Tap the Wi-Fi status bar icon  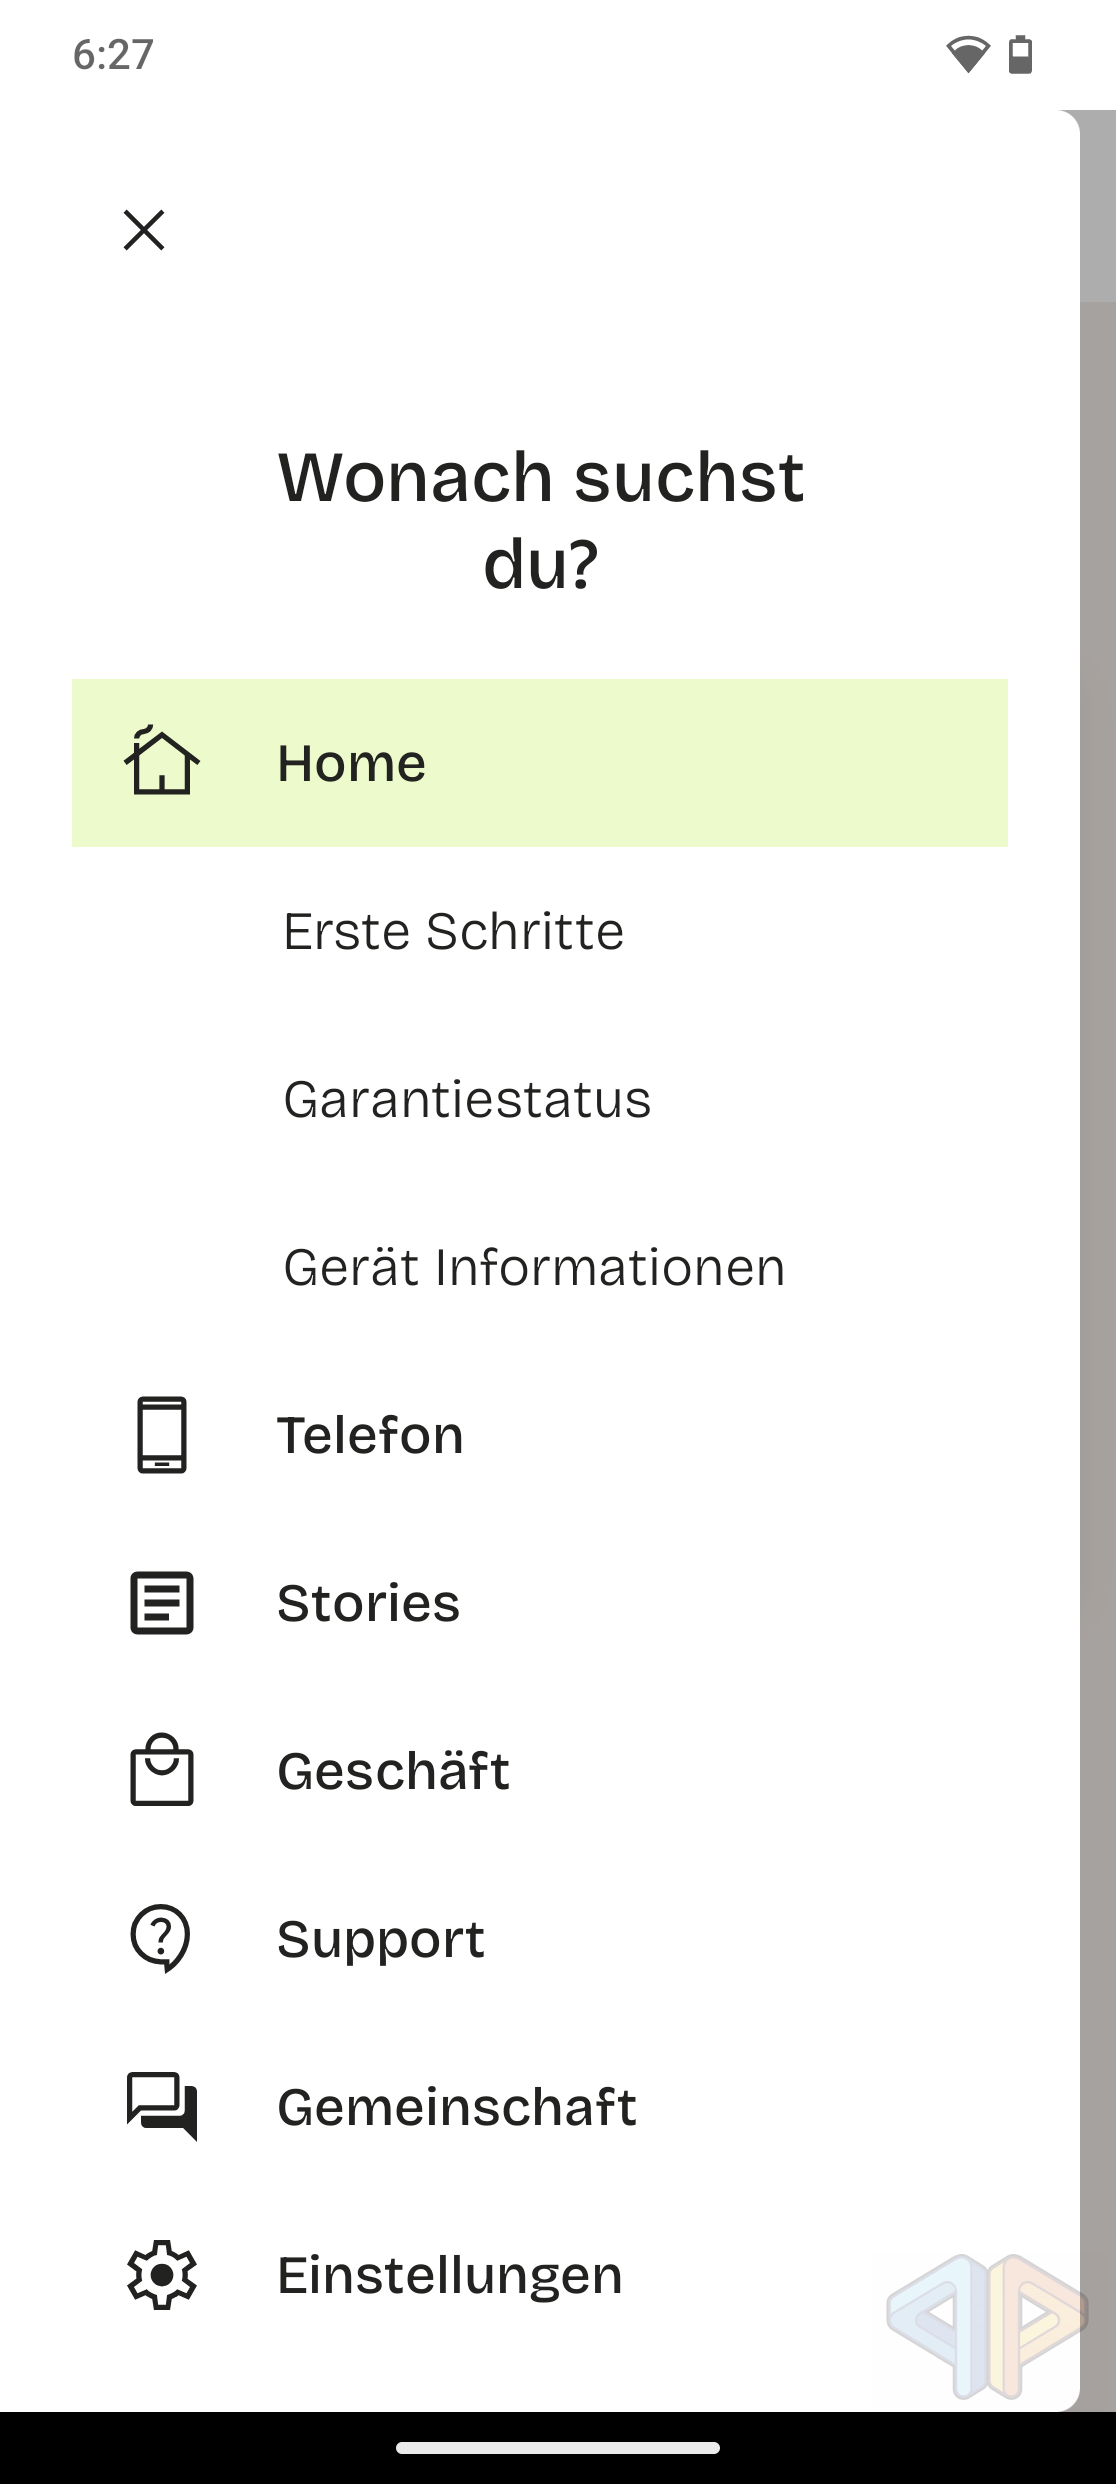(967, 54)
